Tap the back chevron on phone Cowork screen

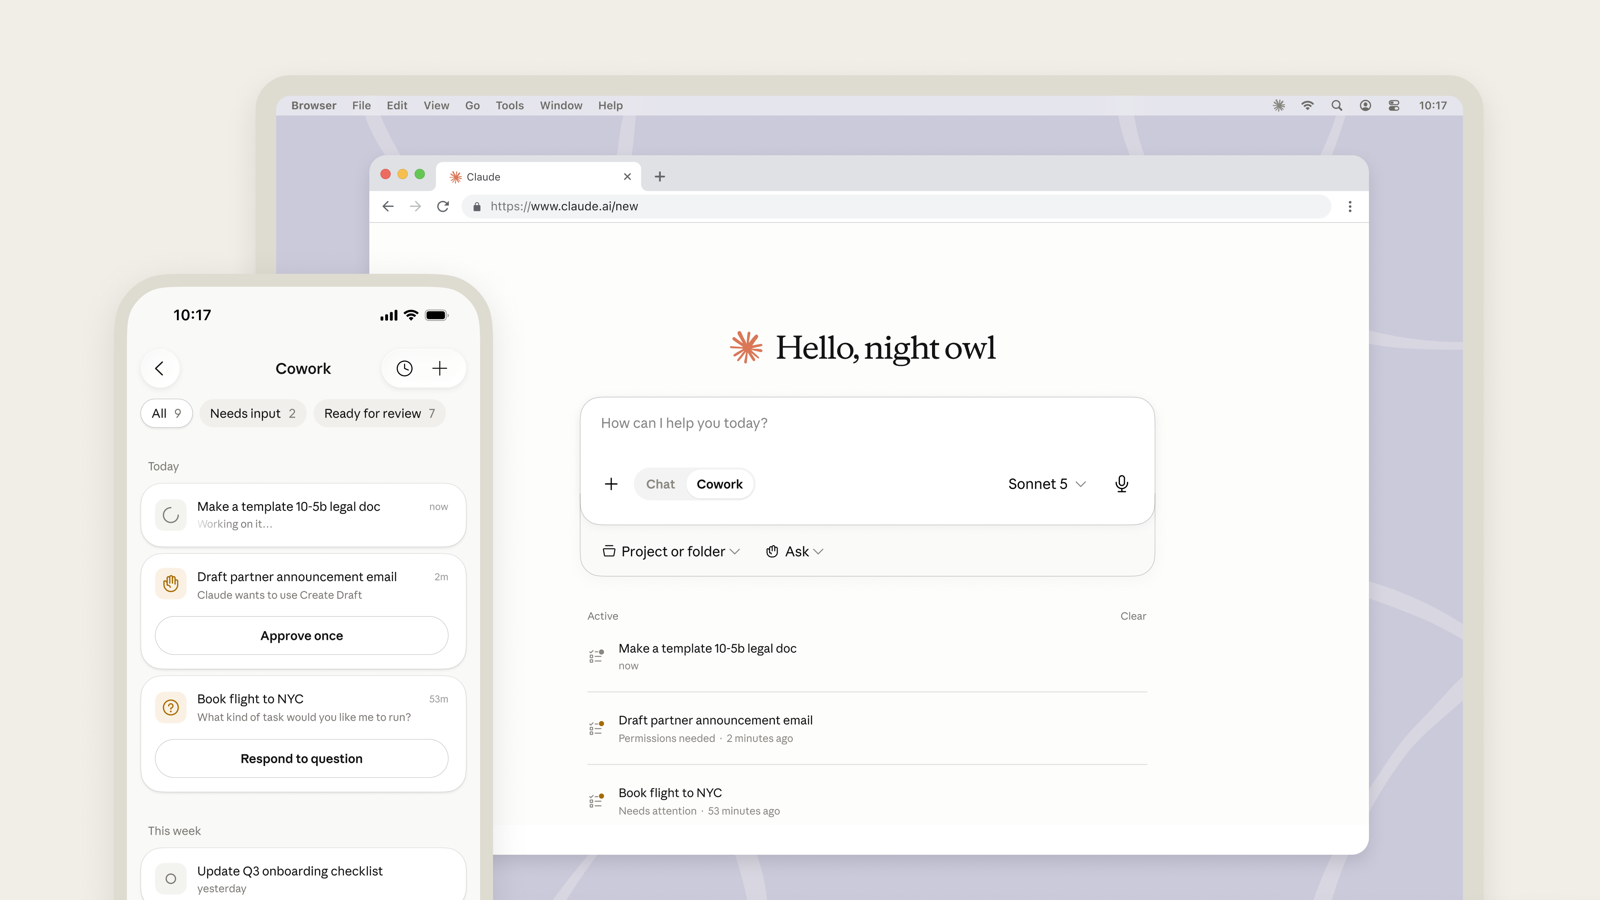160,368
